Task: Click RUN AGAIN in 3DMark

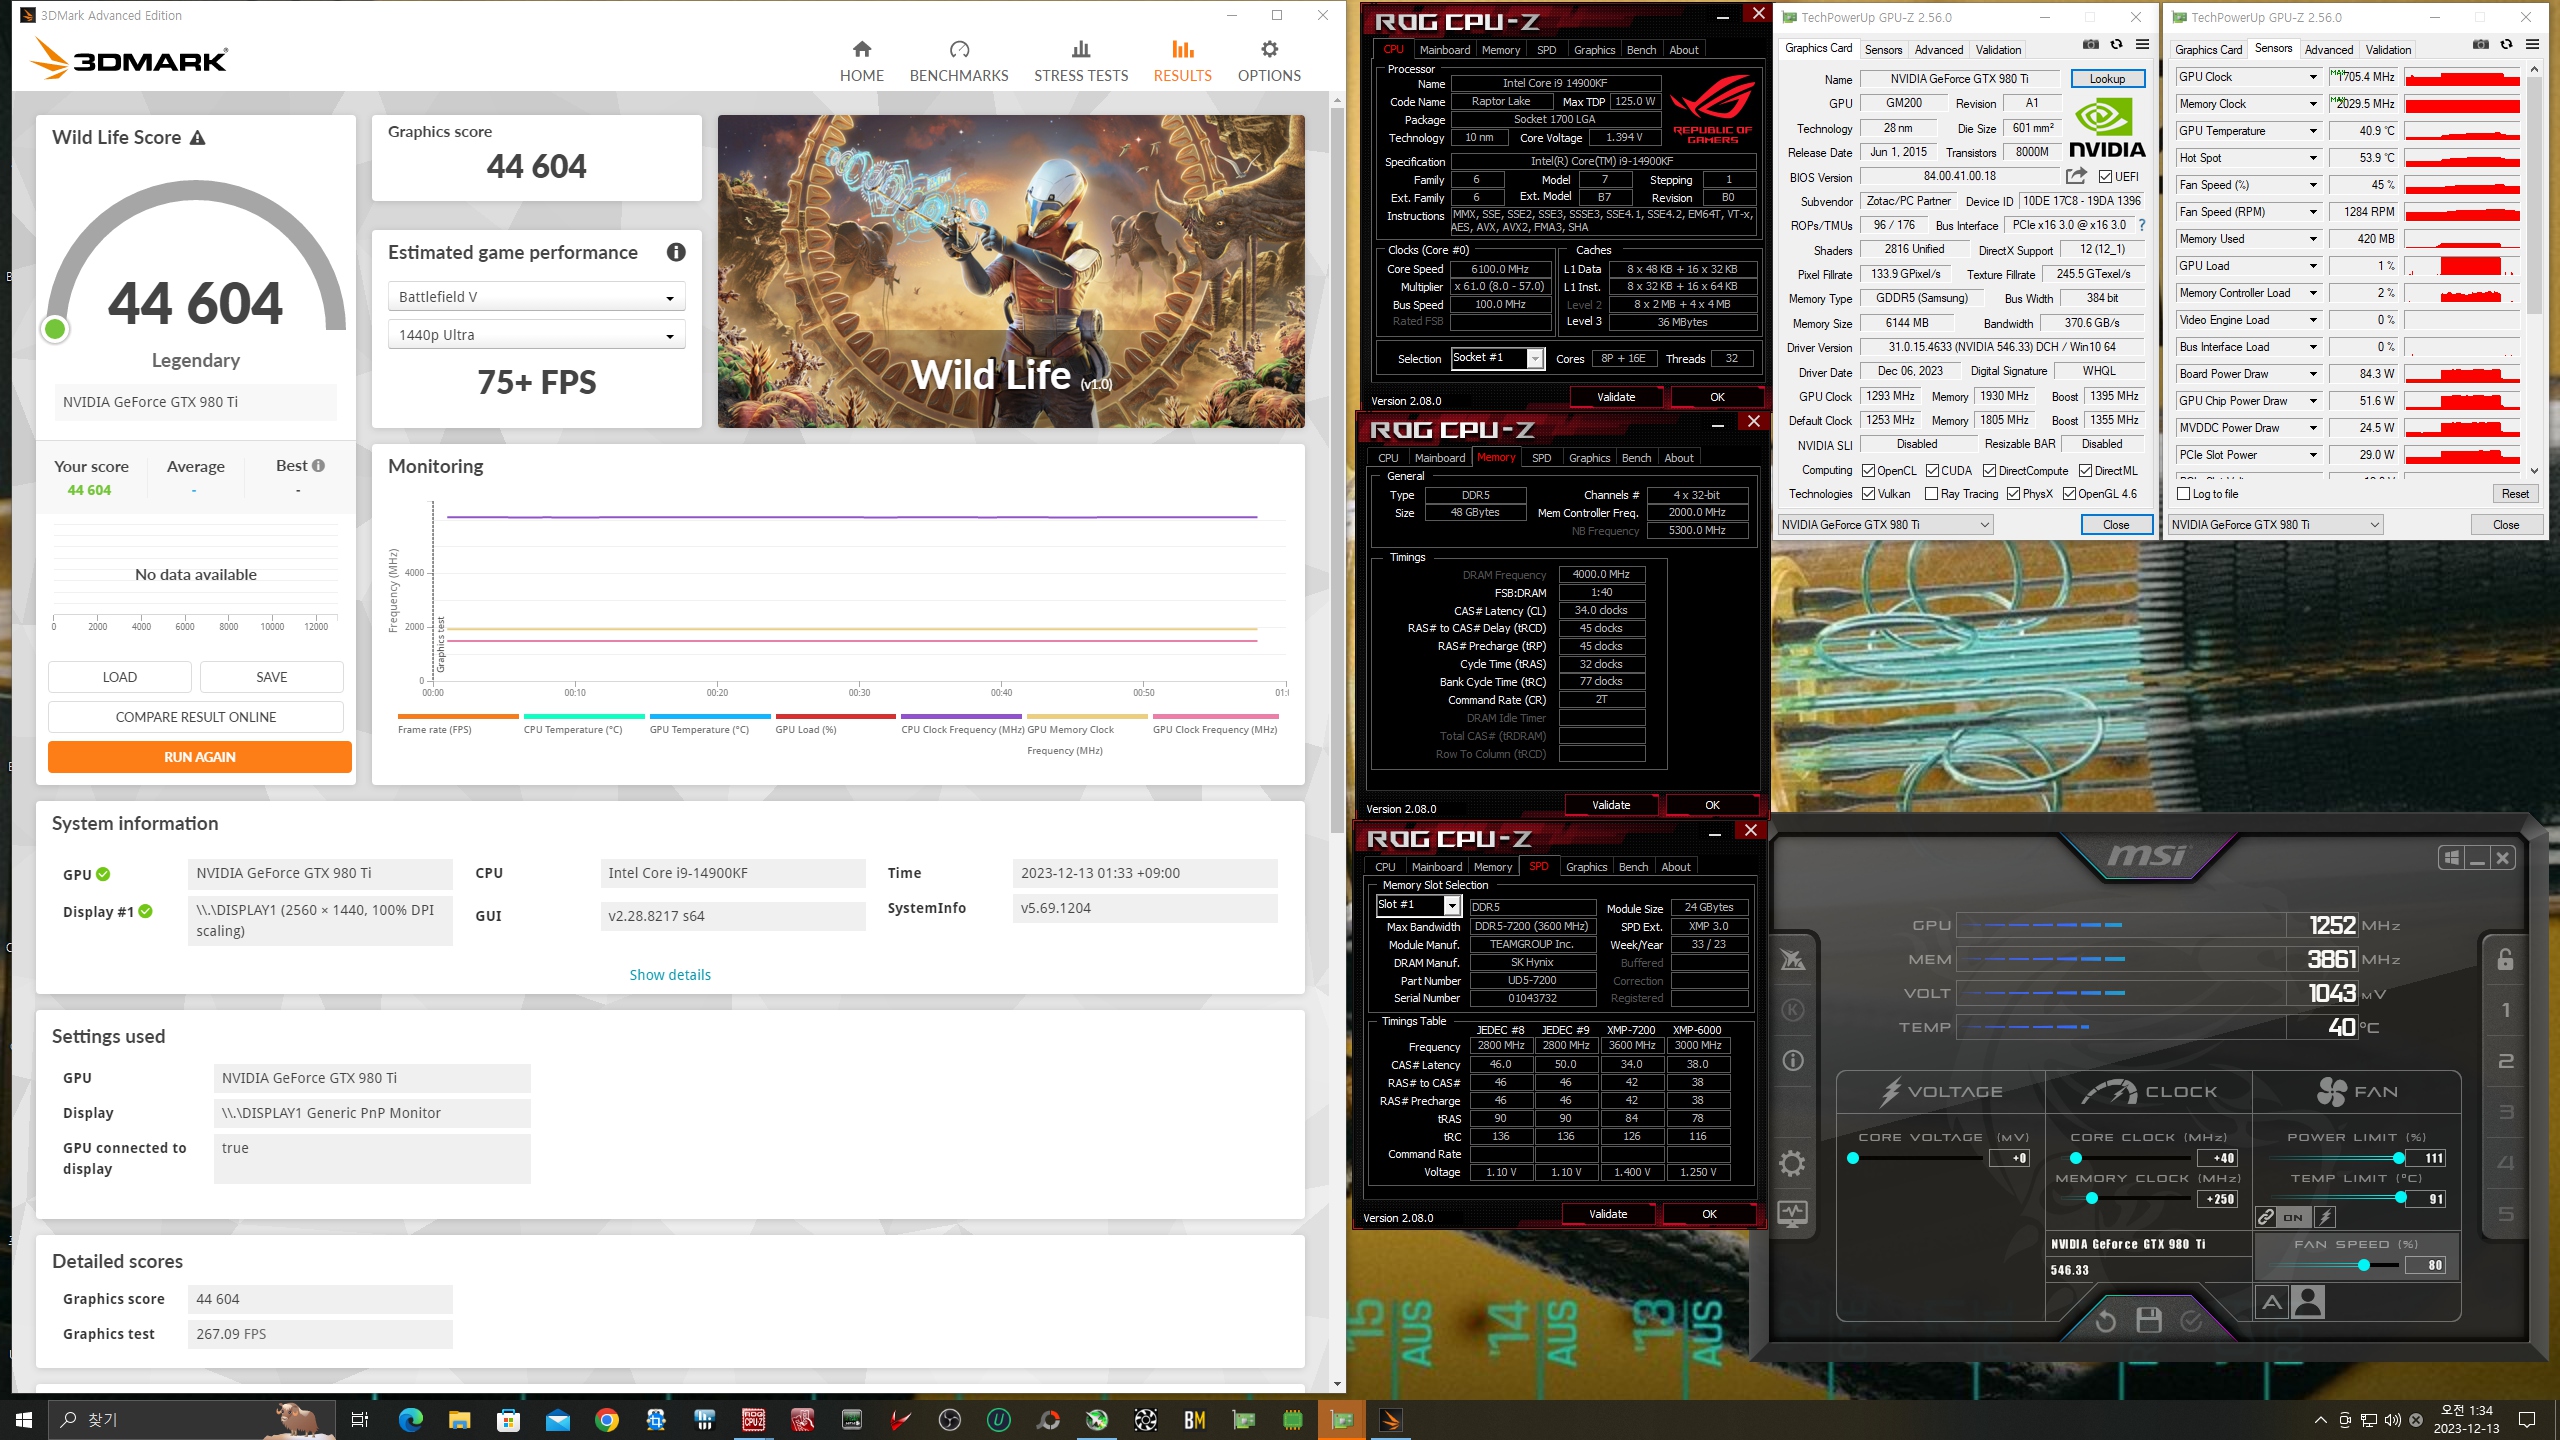Action: (199, 757)
